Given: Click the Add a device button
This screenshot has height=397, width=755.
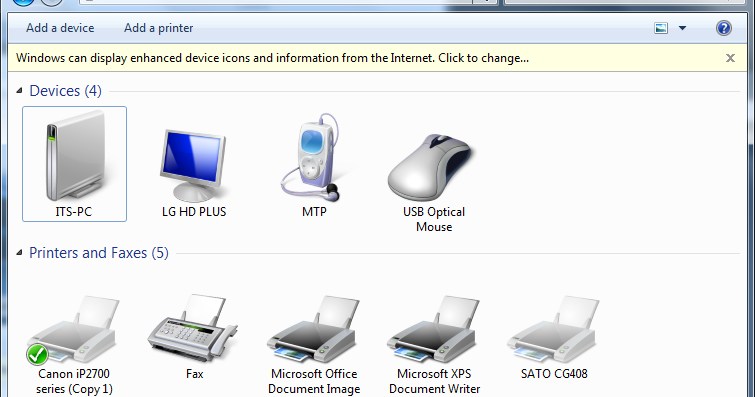Looking at the screenshot, I should 60,28.
